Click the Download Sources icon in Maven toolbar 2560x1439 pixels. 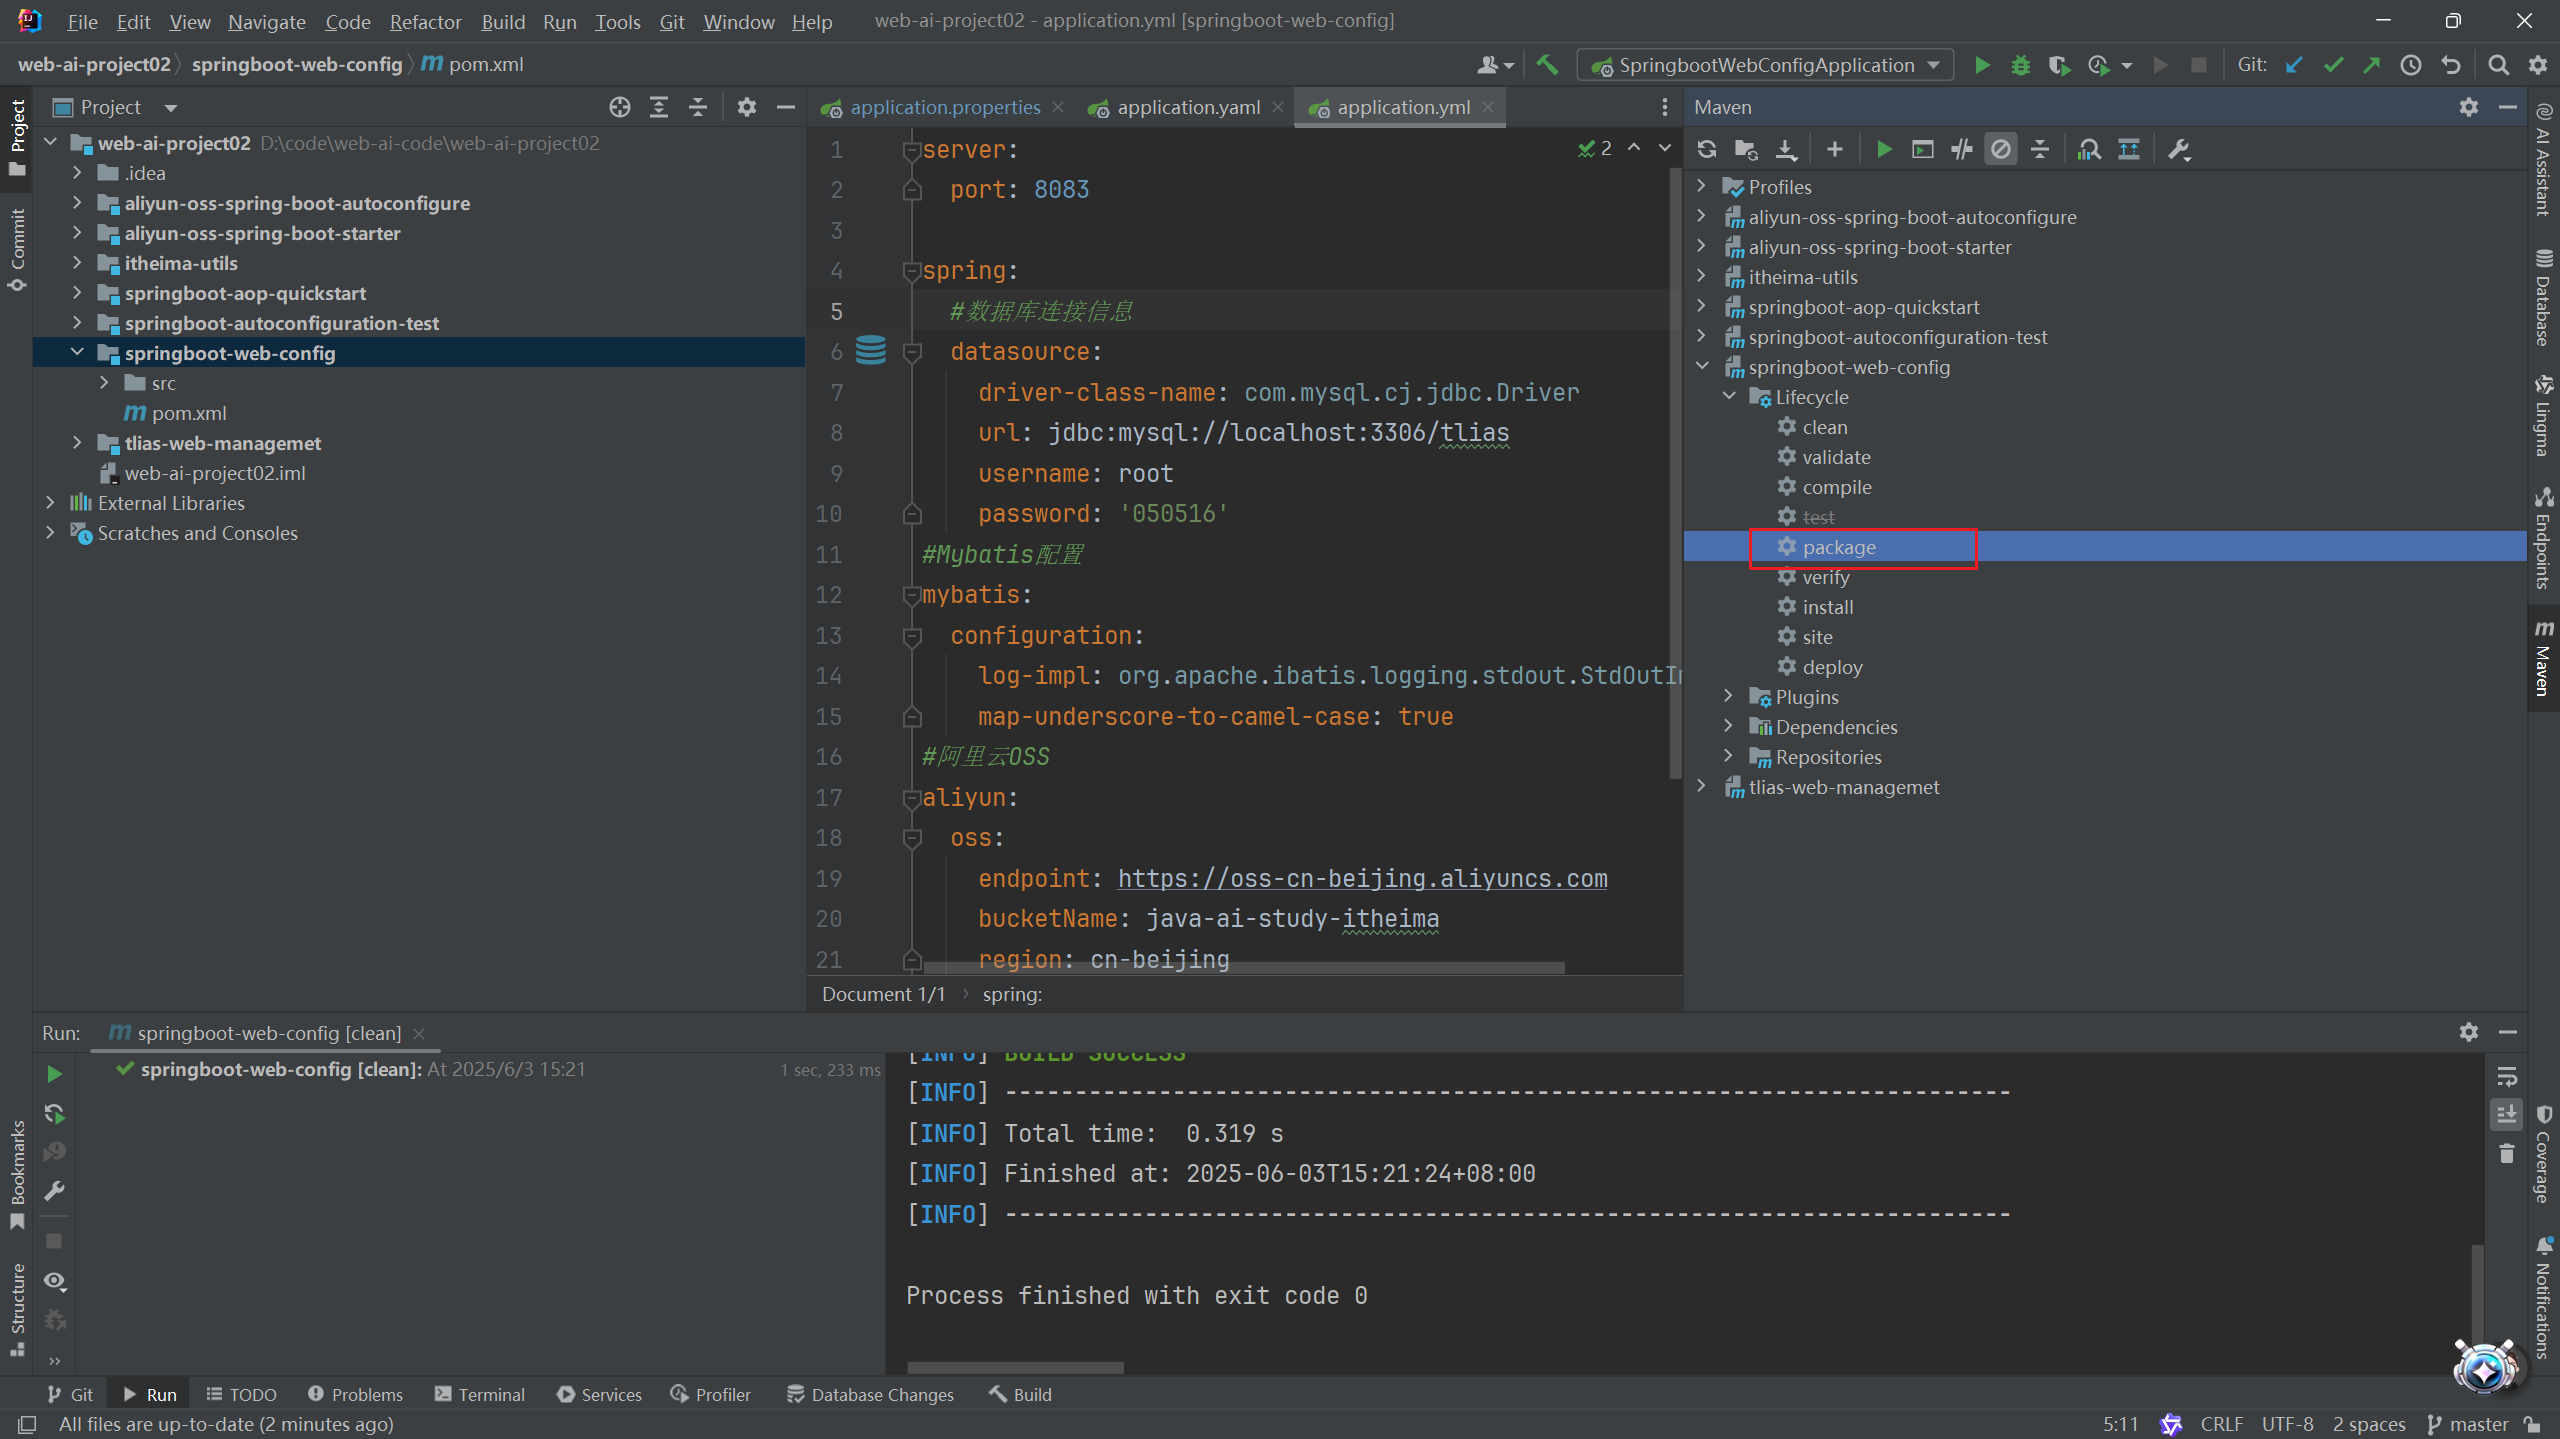coord(1786,149)
